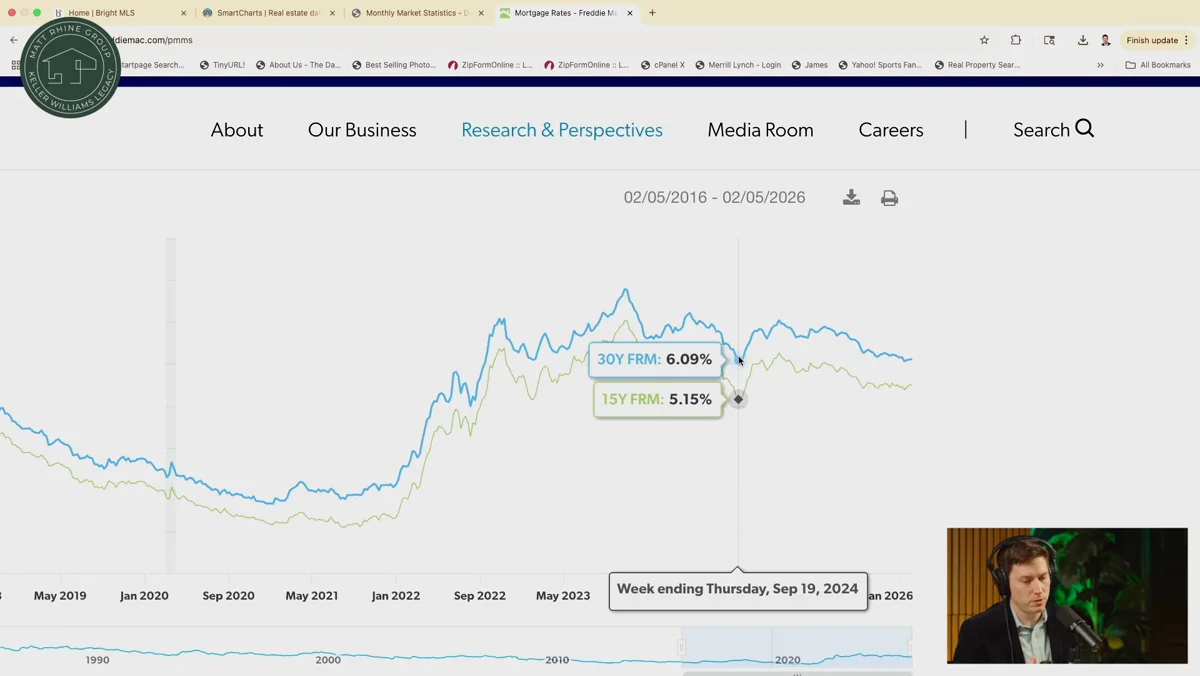Open the Merrill Lynch - Login bookmark

[x=738, y=65]
